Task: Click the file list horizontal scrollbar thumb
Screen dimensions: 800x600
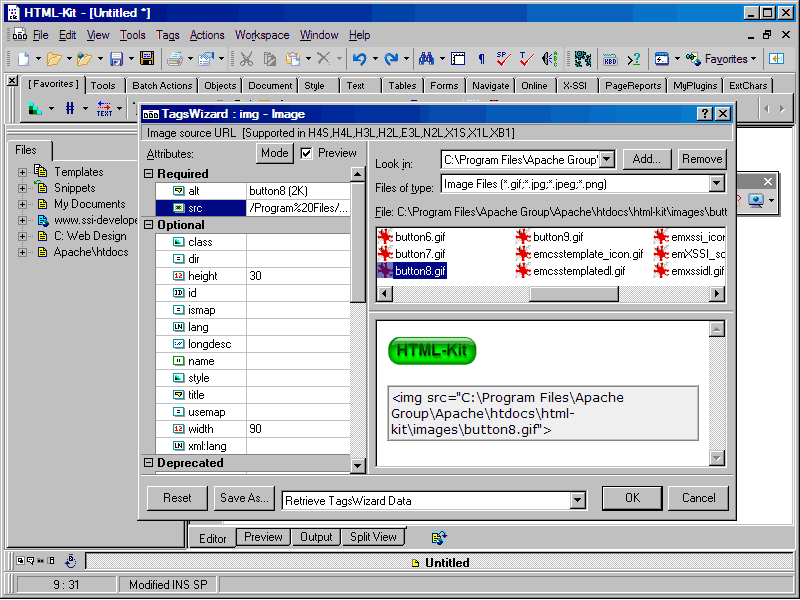Action: 573,293
